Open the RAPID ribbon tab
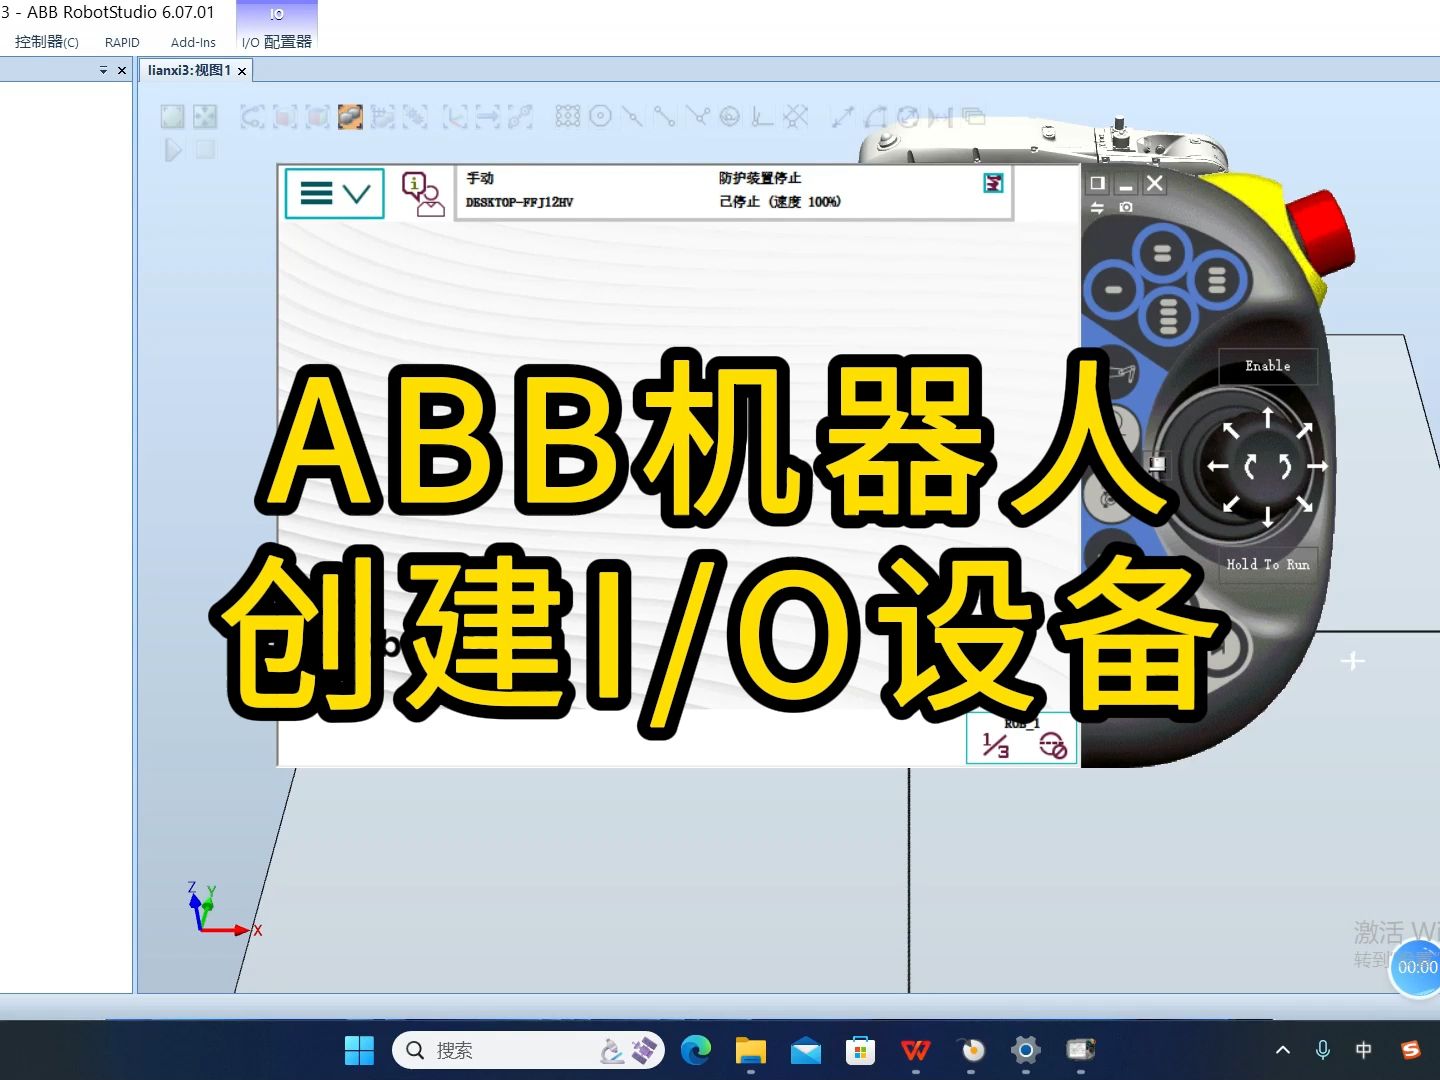The height and width of the screenshot is (1080, 1440). (122, 42)
